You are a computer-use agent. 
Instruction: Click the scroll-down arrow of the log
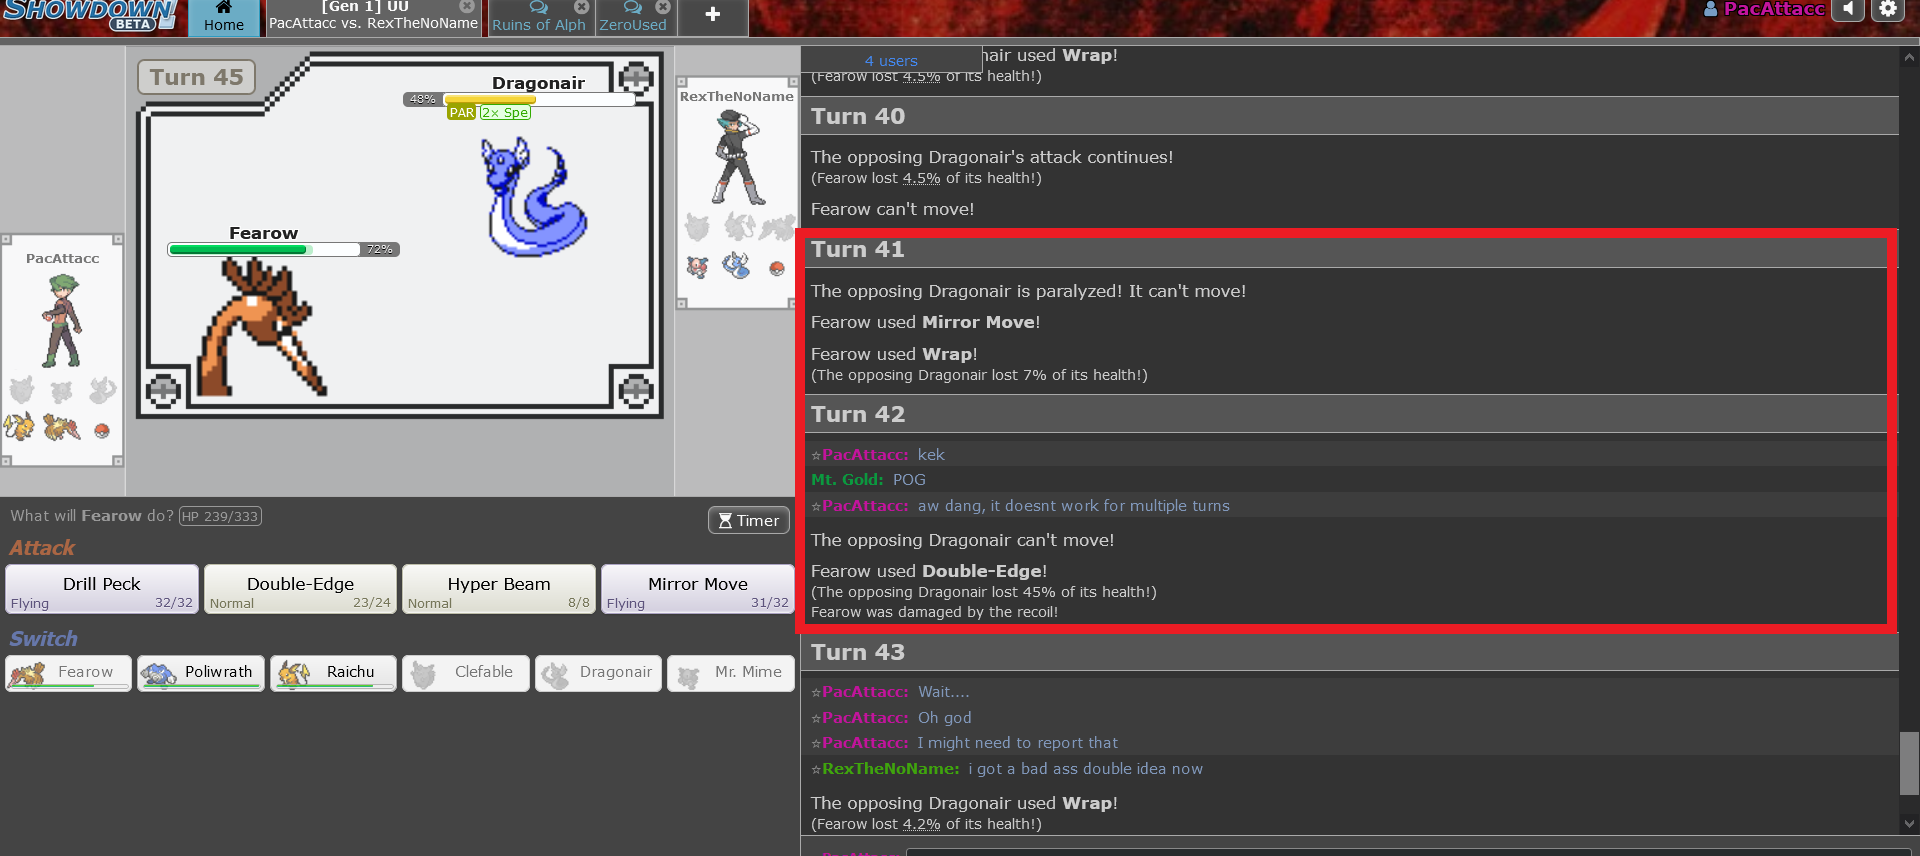click(x=1909, y=824)
